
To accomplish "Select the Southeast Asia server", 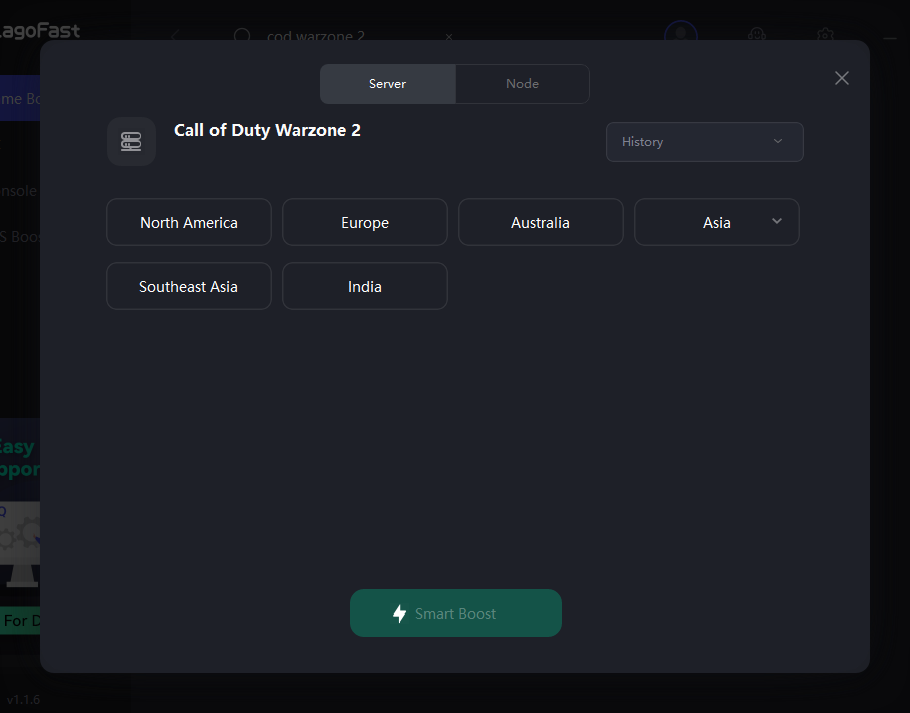I will (x=189, y=286).
